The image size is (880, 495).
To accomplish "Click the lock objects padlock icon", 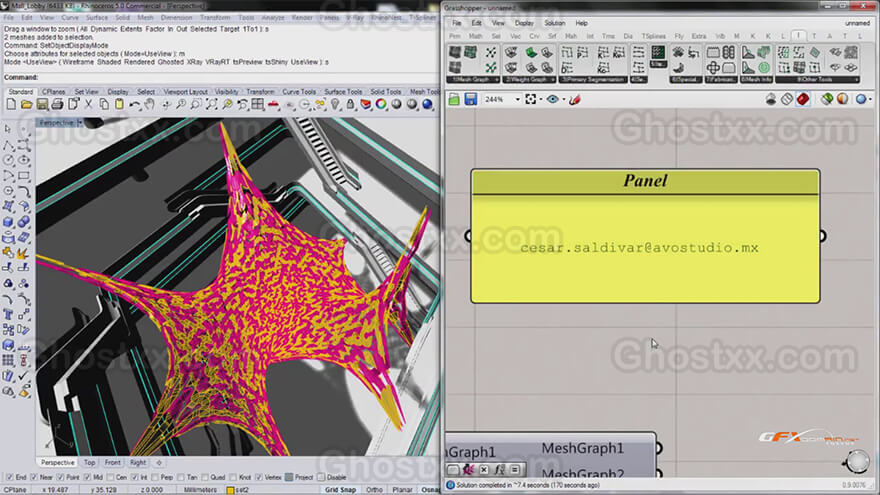I will (x=350, y=104).
